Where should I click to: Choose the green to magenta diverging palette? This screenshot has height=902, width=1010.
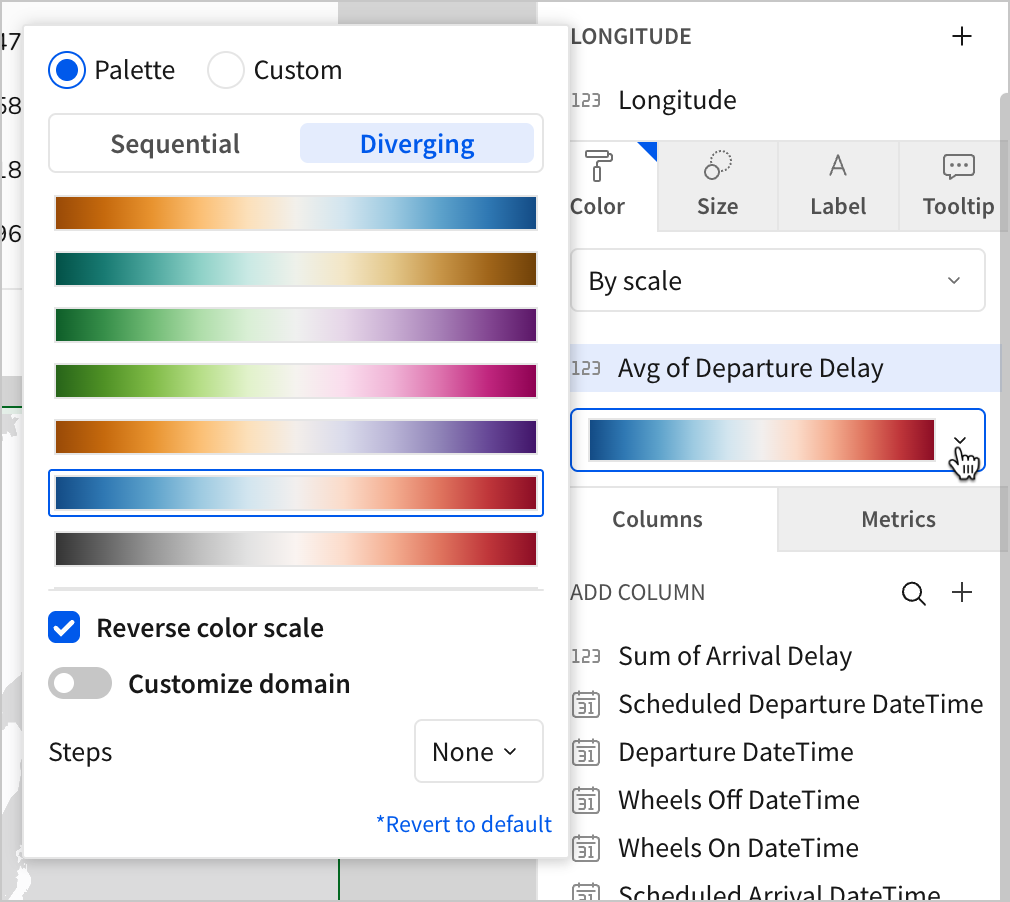[x=296, y=381]
